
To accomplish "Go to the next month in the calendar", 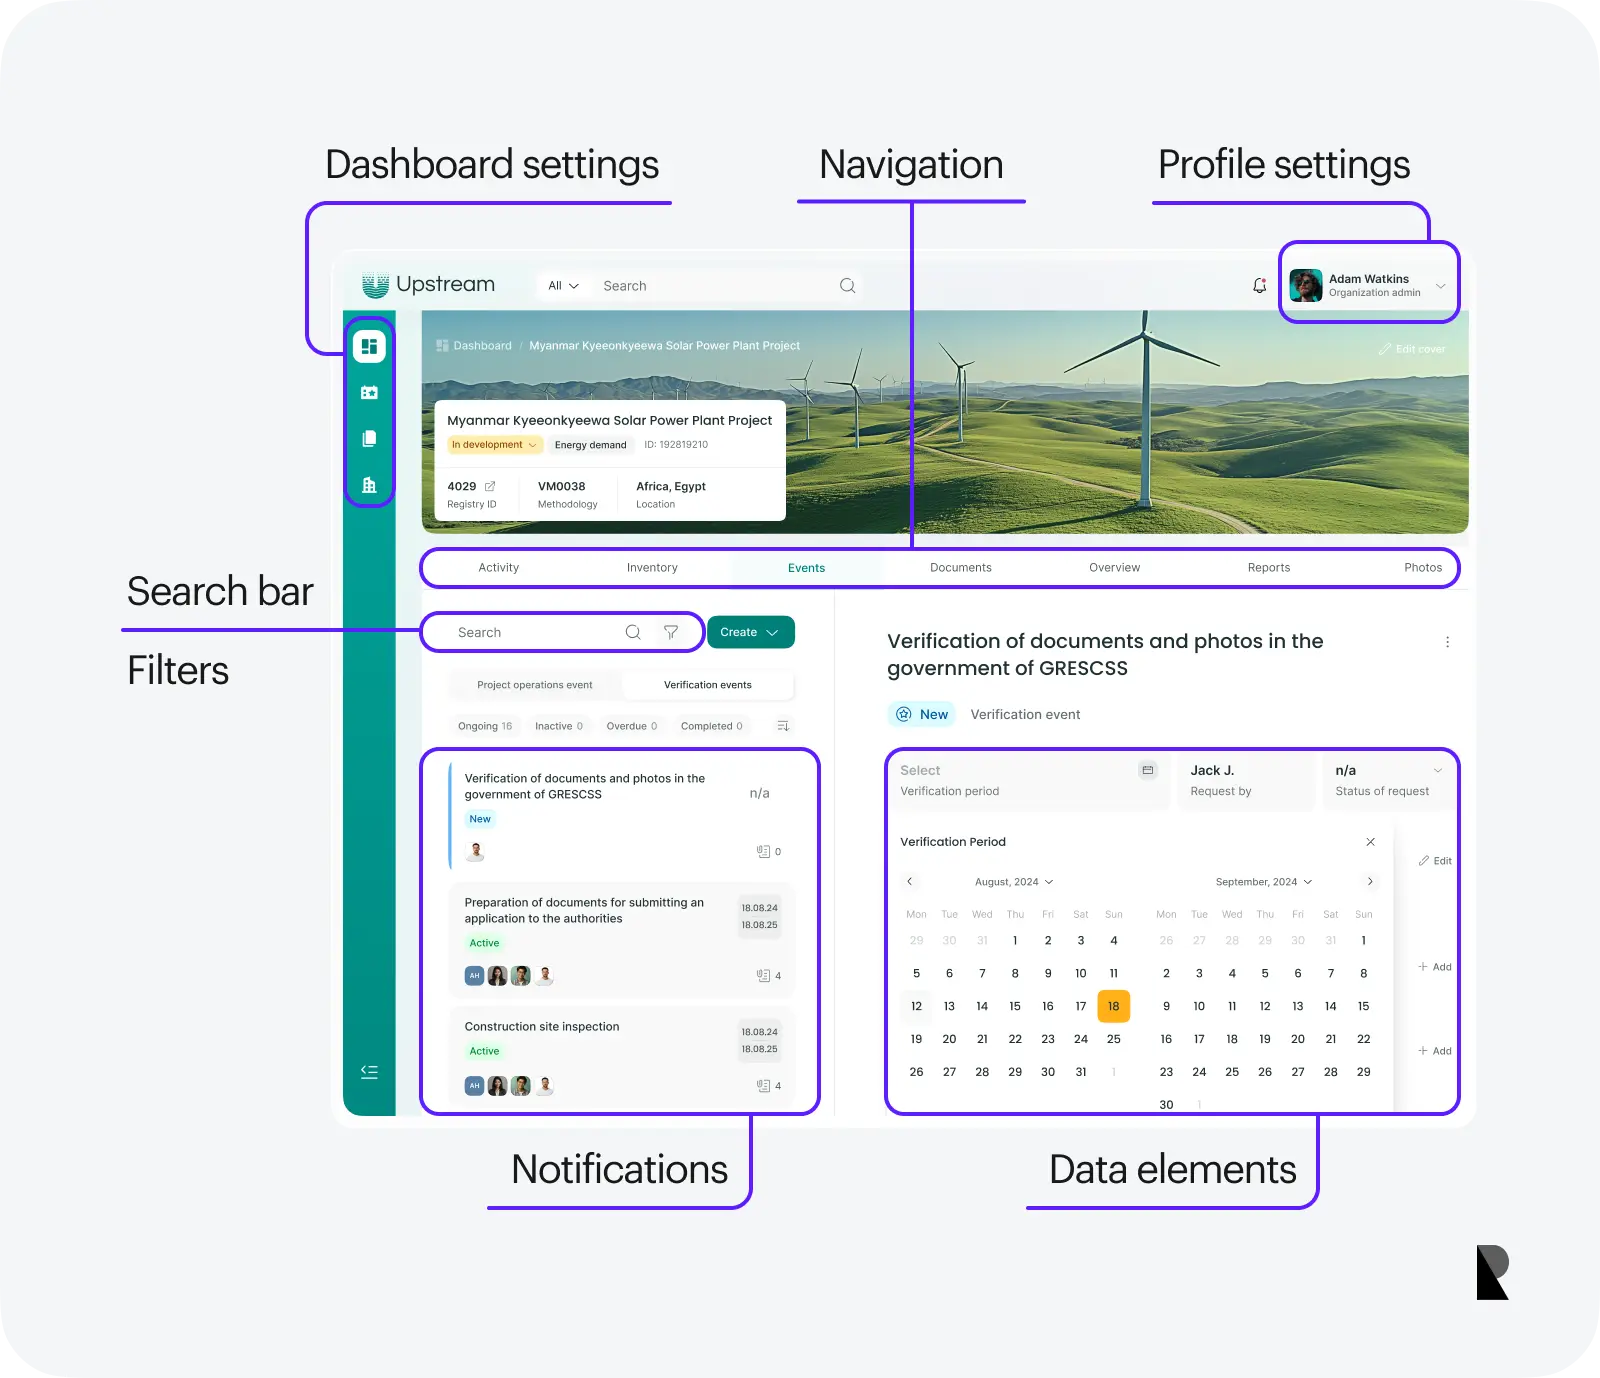I will click(x=1370, y=882).
